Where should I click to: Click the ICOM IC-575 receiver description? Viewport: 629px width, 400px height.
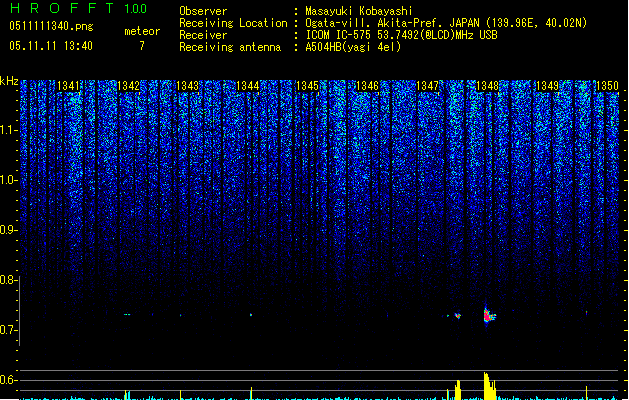click(x=401, y=35)
